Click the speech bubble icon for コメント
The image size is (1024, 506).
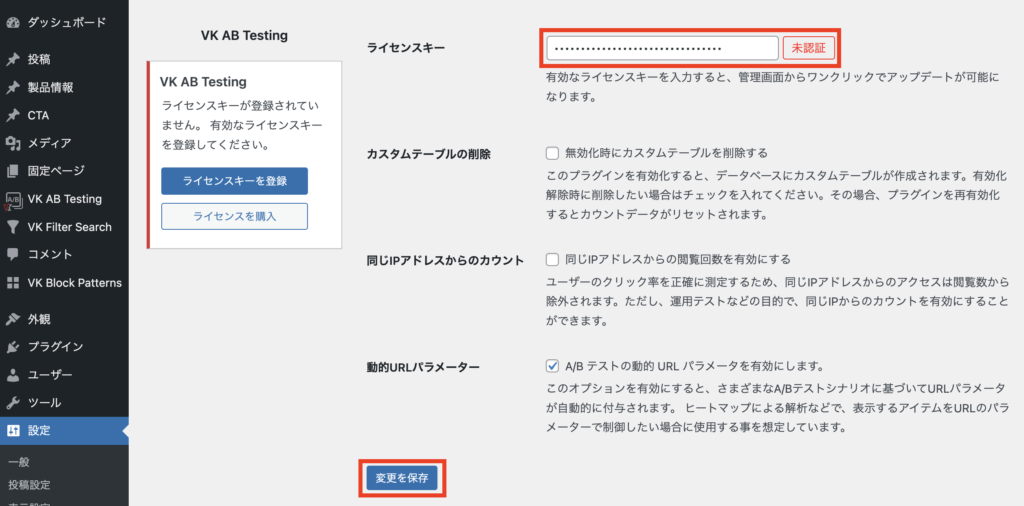pos(13,255)
